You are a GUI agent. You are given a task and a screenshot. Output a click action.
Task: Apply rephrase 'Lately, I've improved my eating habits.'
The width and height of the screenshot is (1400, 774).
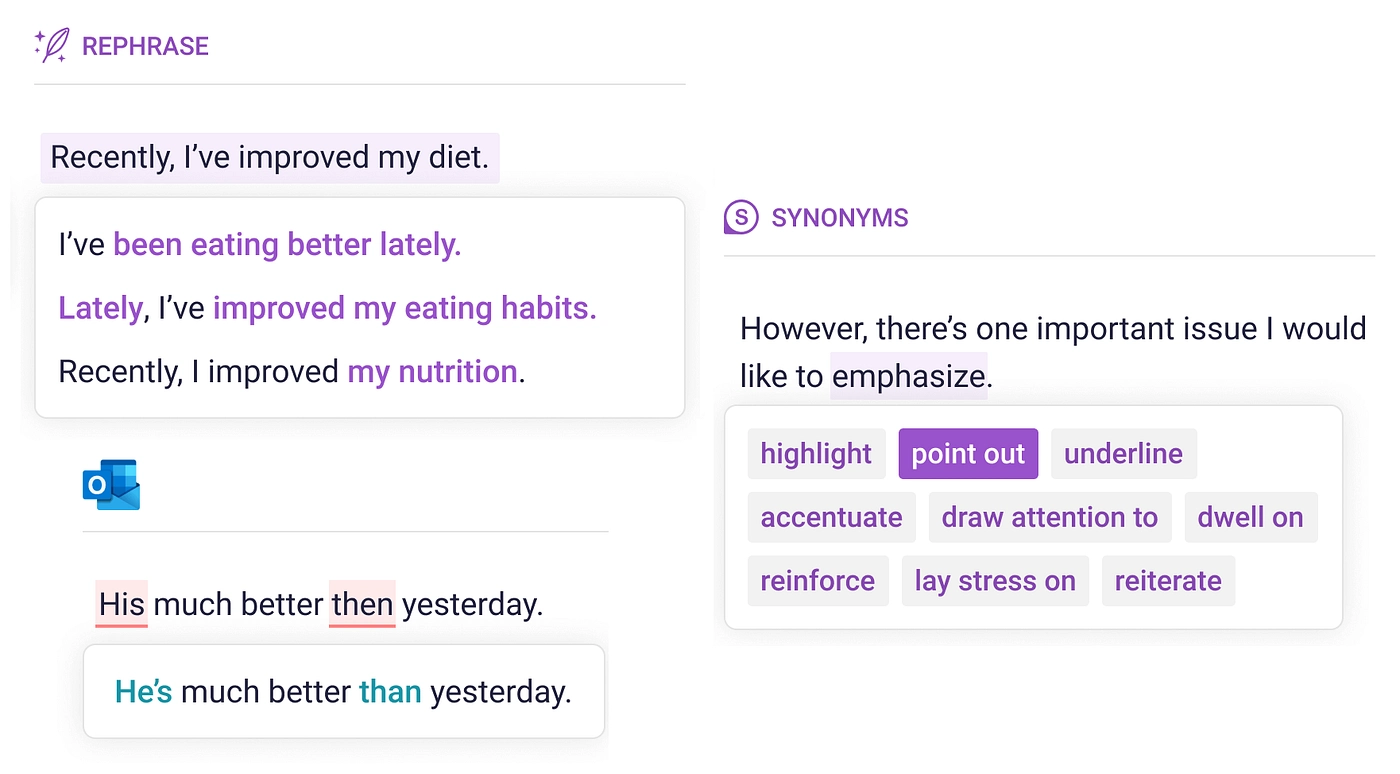[327, 308]
